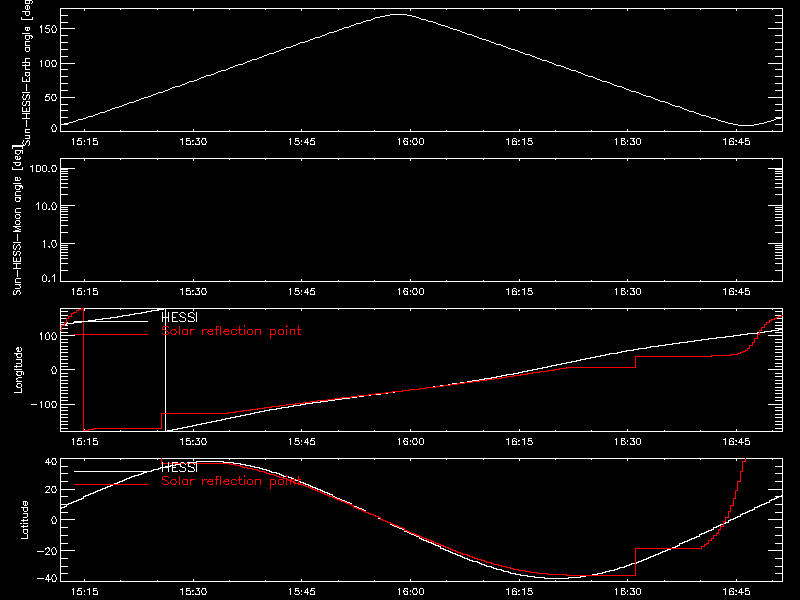This screenshot has height=600, width=800.
Task: Select -20 tick on Latitude axis
Action: (47, 551)
